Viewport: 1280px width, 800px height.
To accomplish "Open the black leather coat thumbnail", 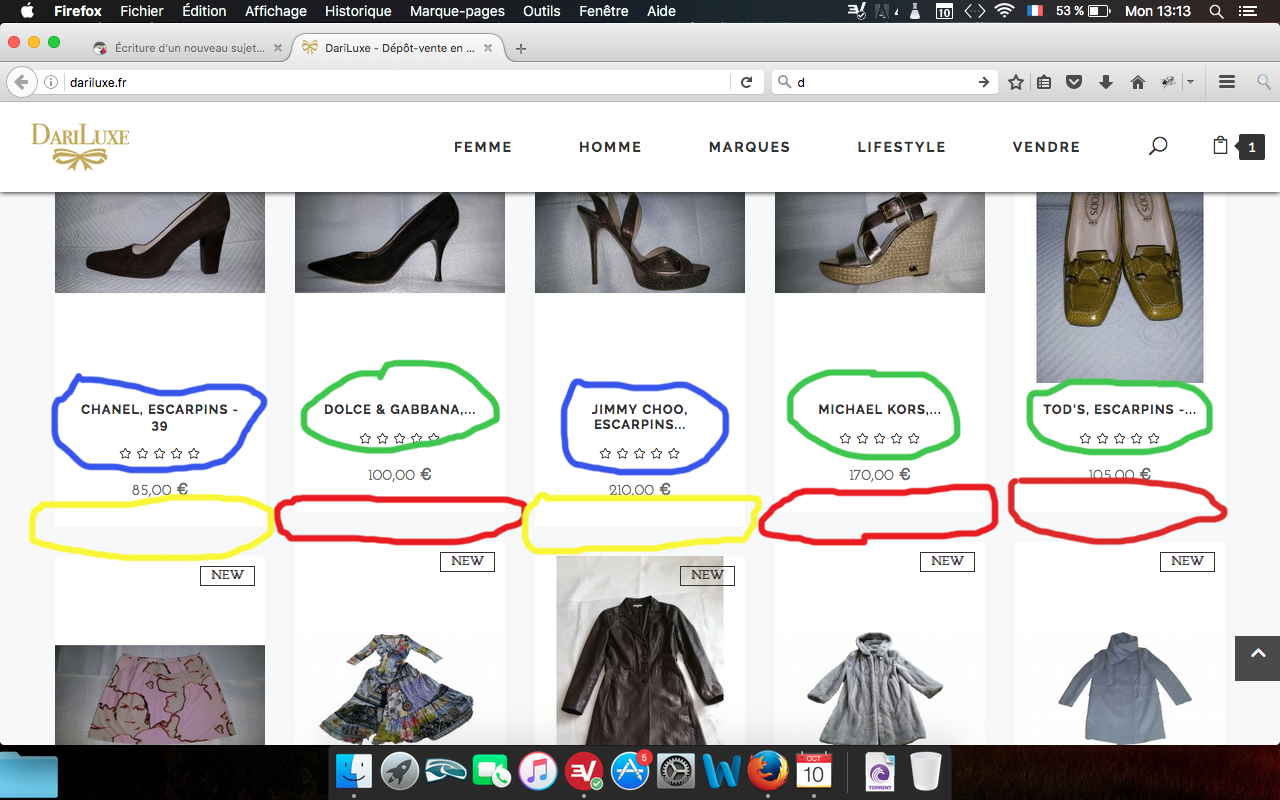I will [640, 650].
